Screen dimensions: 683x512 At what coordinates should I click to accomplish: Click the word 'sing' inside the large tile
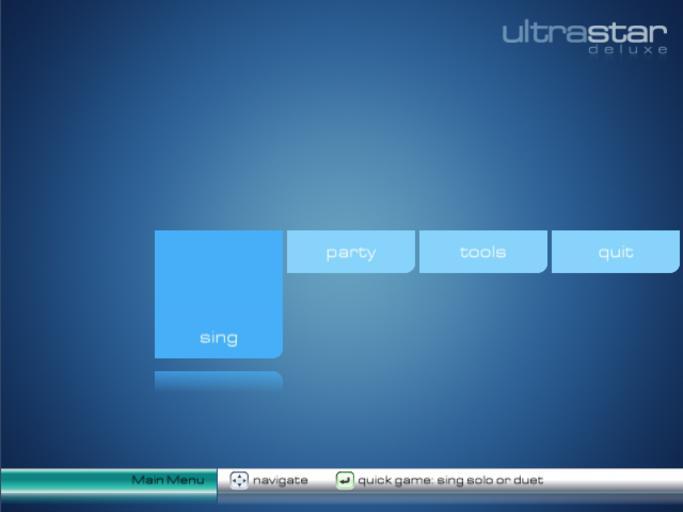tap(218, 338)
